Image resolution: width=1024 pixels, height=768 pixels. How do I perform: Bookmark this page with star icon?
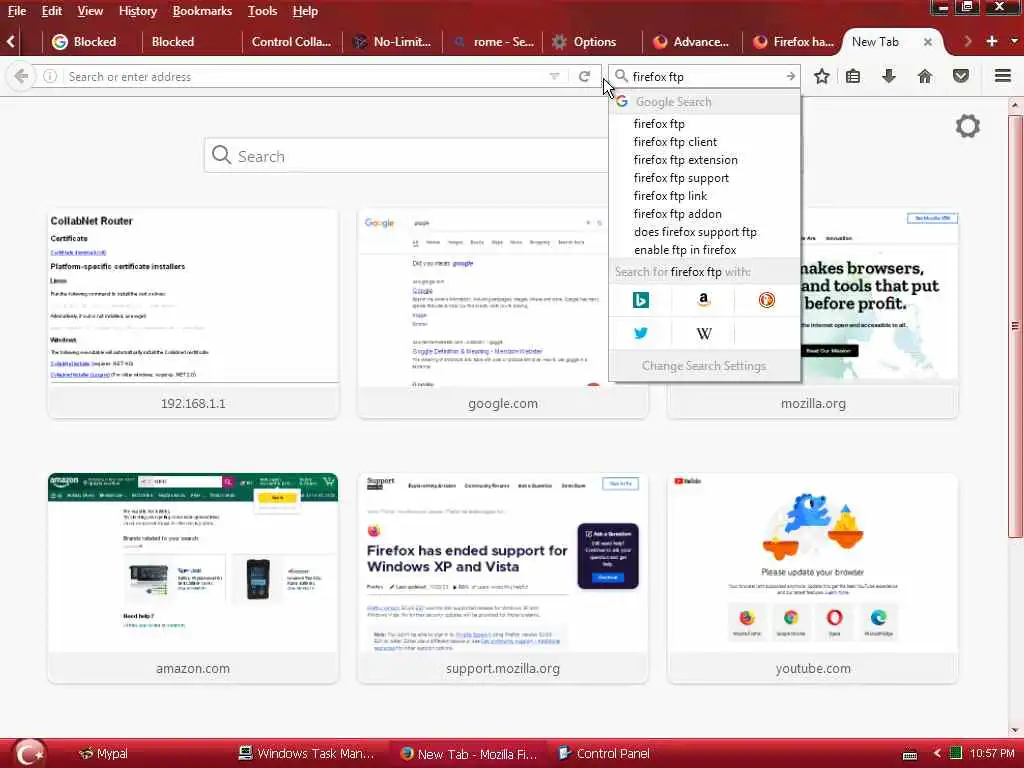pyautogui.click(x=822, y=76)
